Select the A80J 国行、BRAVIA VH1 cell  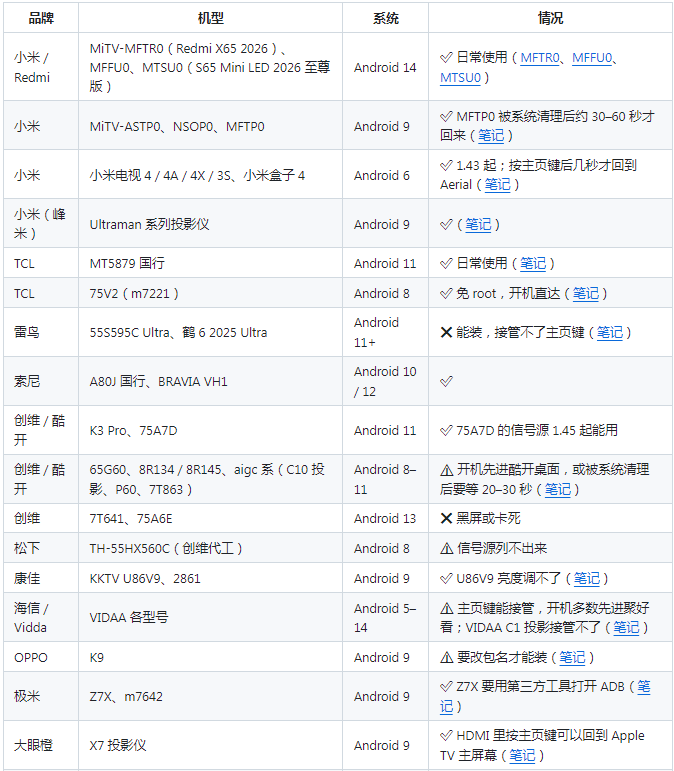(210, 381)
